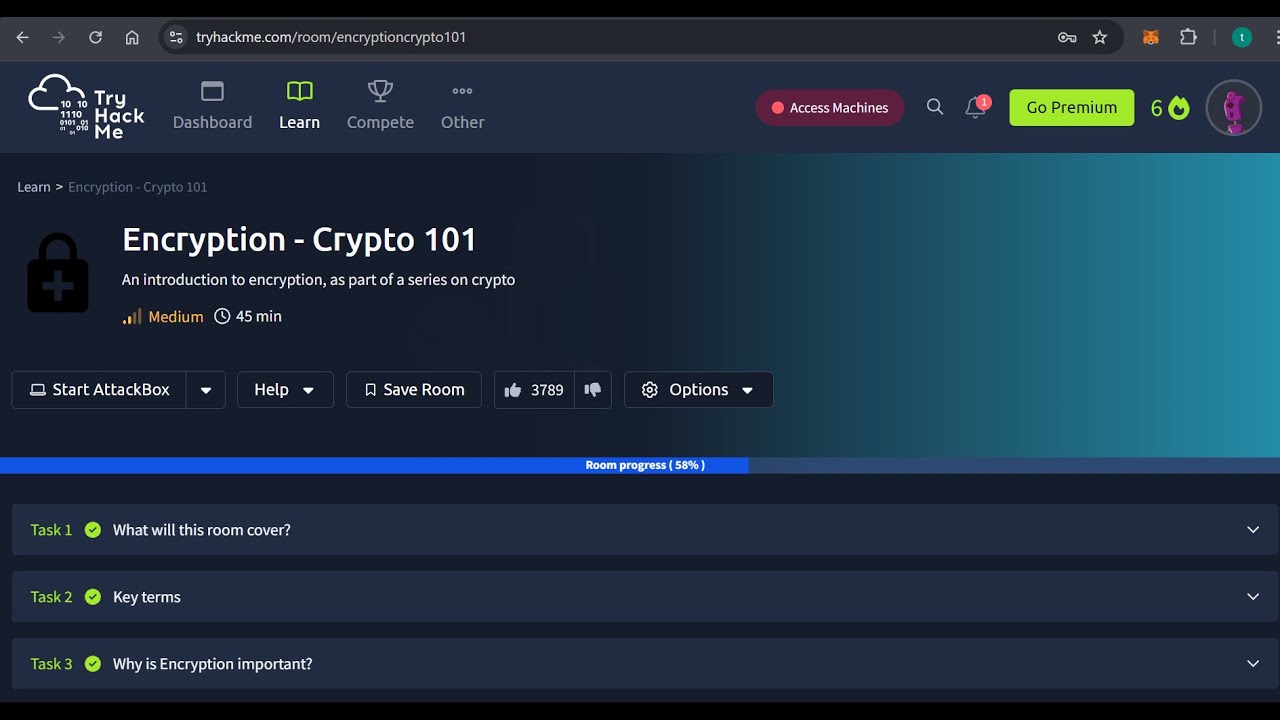Click the TryHackMe logo
The height and width of the screenshot is (720, 1280).
[x=87, y=107]
